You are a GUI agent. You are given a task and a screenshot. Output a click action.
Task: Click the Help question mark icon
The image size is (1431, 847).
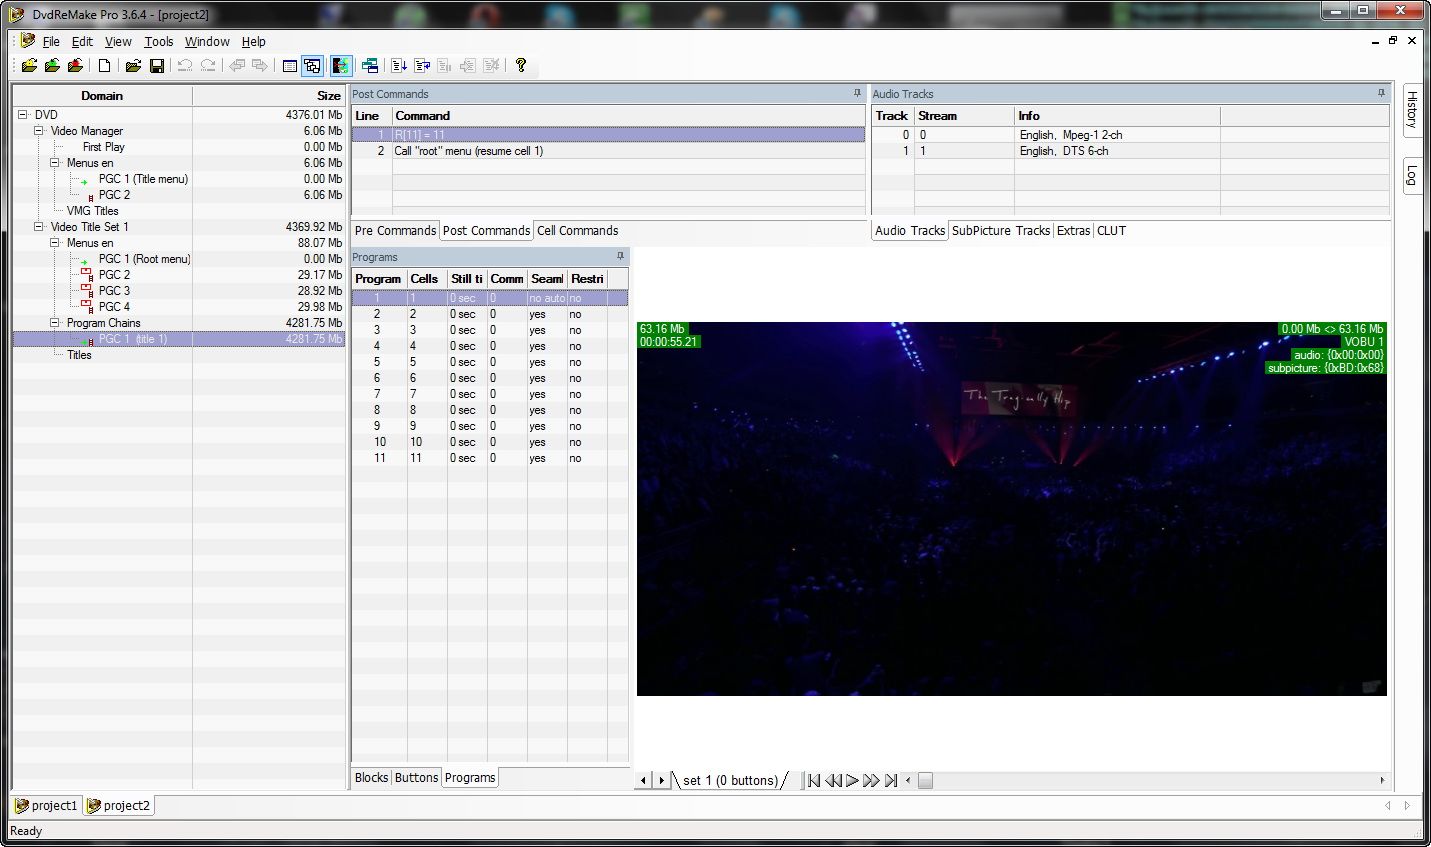520,66
